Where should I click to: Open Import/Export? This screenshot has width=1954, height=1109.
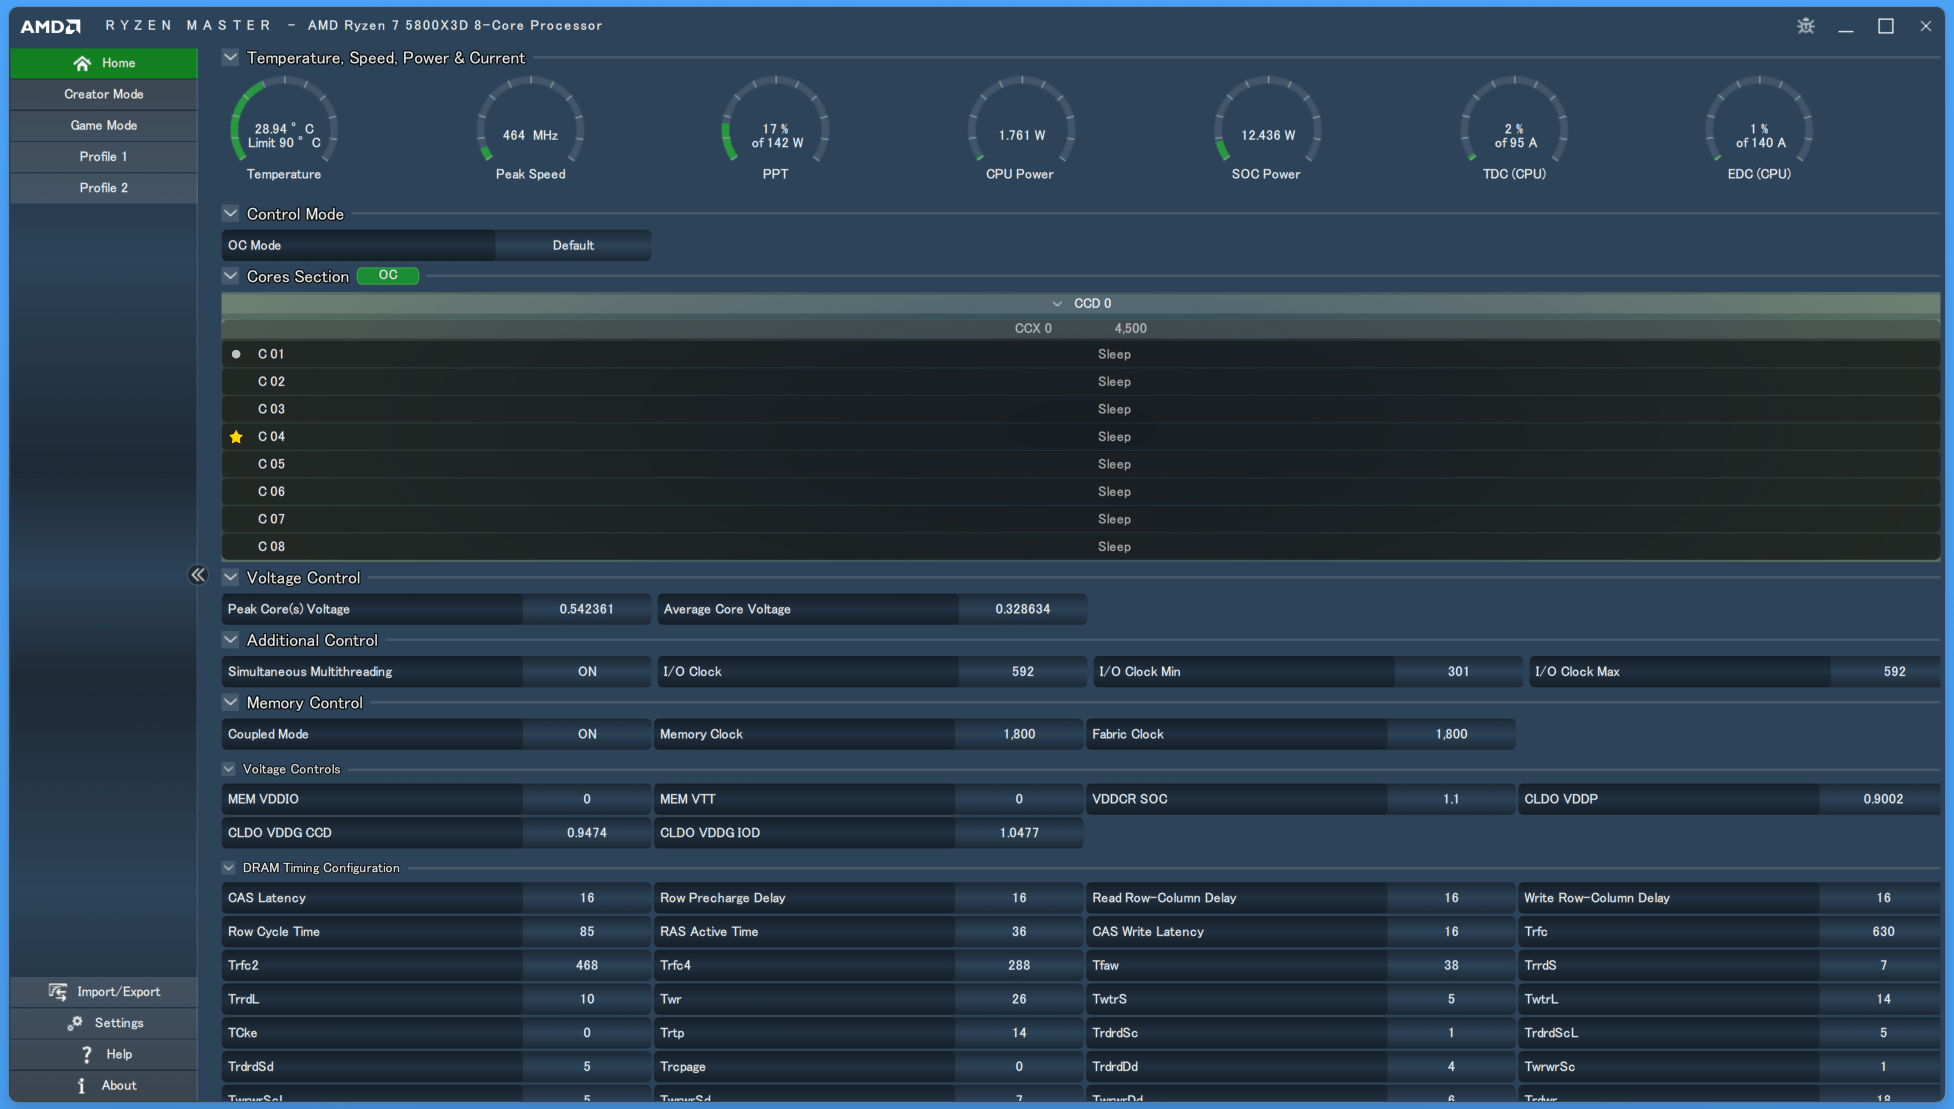pyautogui.click(x=104, y=991)
